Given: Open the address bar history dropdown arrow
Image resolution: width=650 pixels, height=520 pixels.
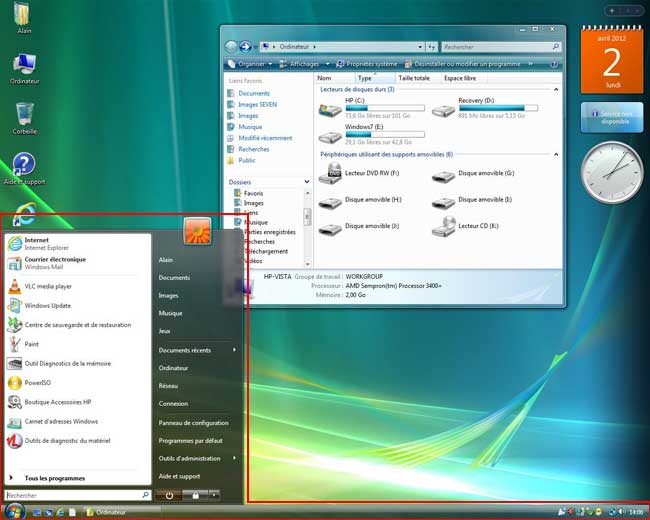Looking at the screenshot, I should (420, 47).
